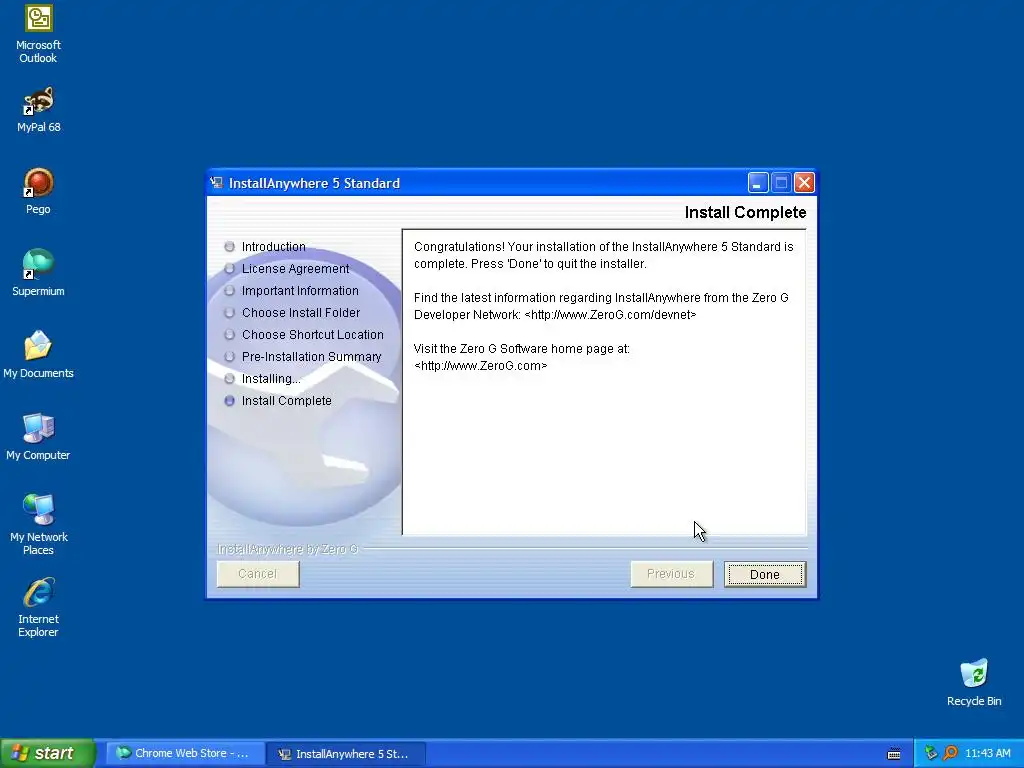Click the InstallAnywhere title bar icon
Viewport: 1024px width, 768px height.
216,183
